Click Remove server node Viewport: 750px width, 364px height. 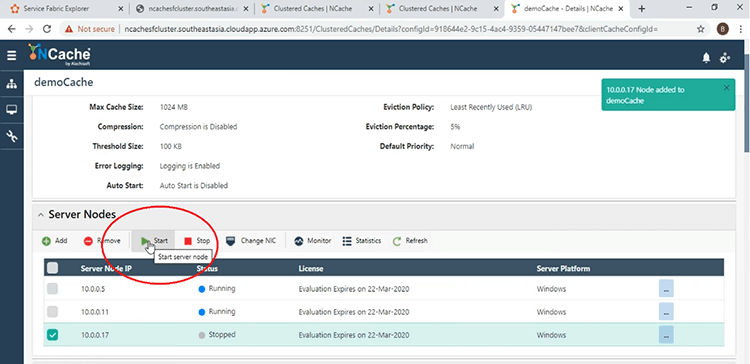pyautogui.click(x=102, y=241)
